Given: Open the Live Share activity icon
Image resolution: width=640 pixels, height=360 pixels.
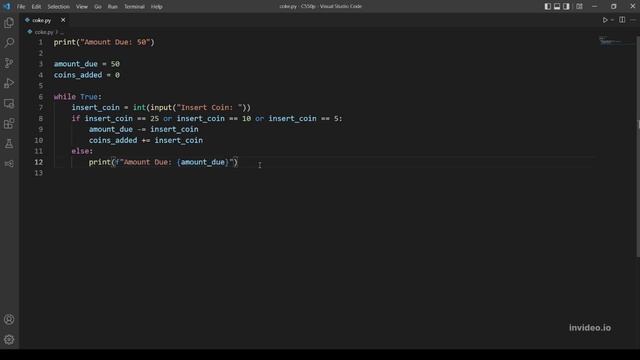Looking at the screenshot, I should point(9,164).
